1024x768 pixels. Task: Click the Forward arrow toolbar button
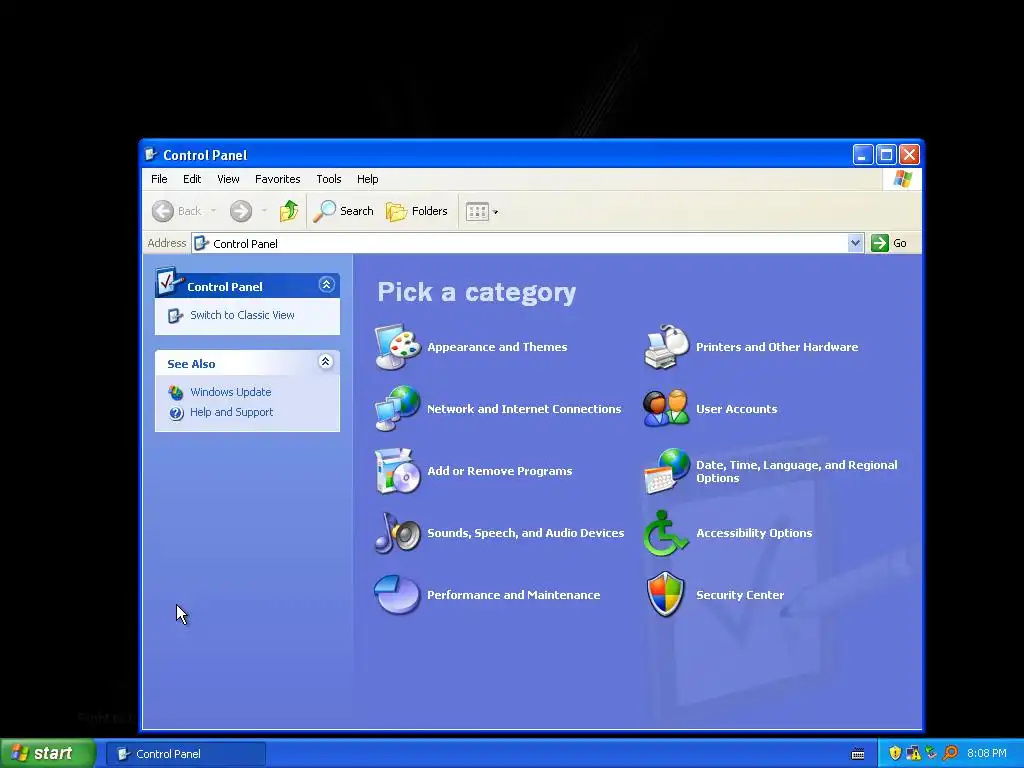(x=241, y=211)
